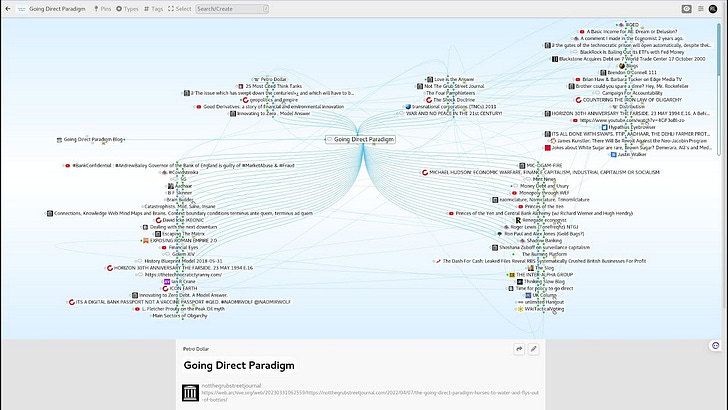The height and width of the screenshot is (410, 728).
Task: Toggle the eye view-mode icon in the top bar
Action: pos(686,9)
